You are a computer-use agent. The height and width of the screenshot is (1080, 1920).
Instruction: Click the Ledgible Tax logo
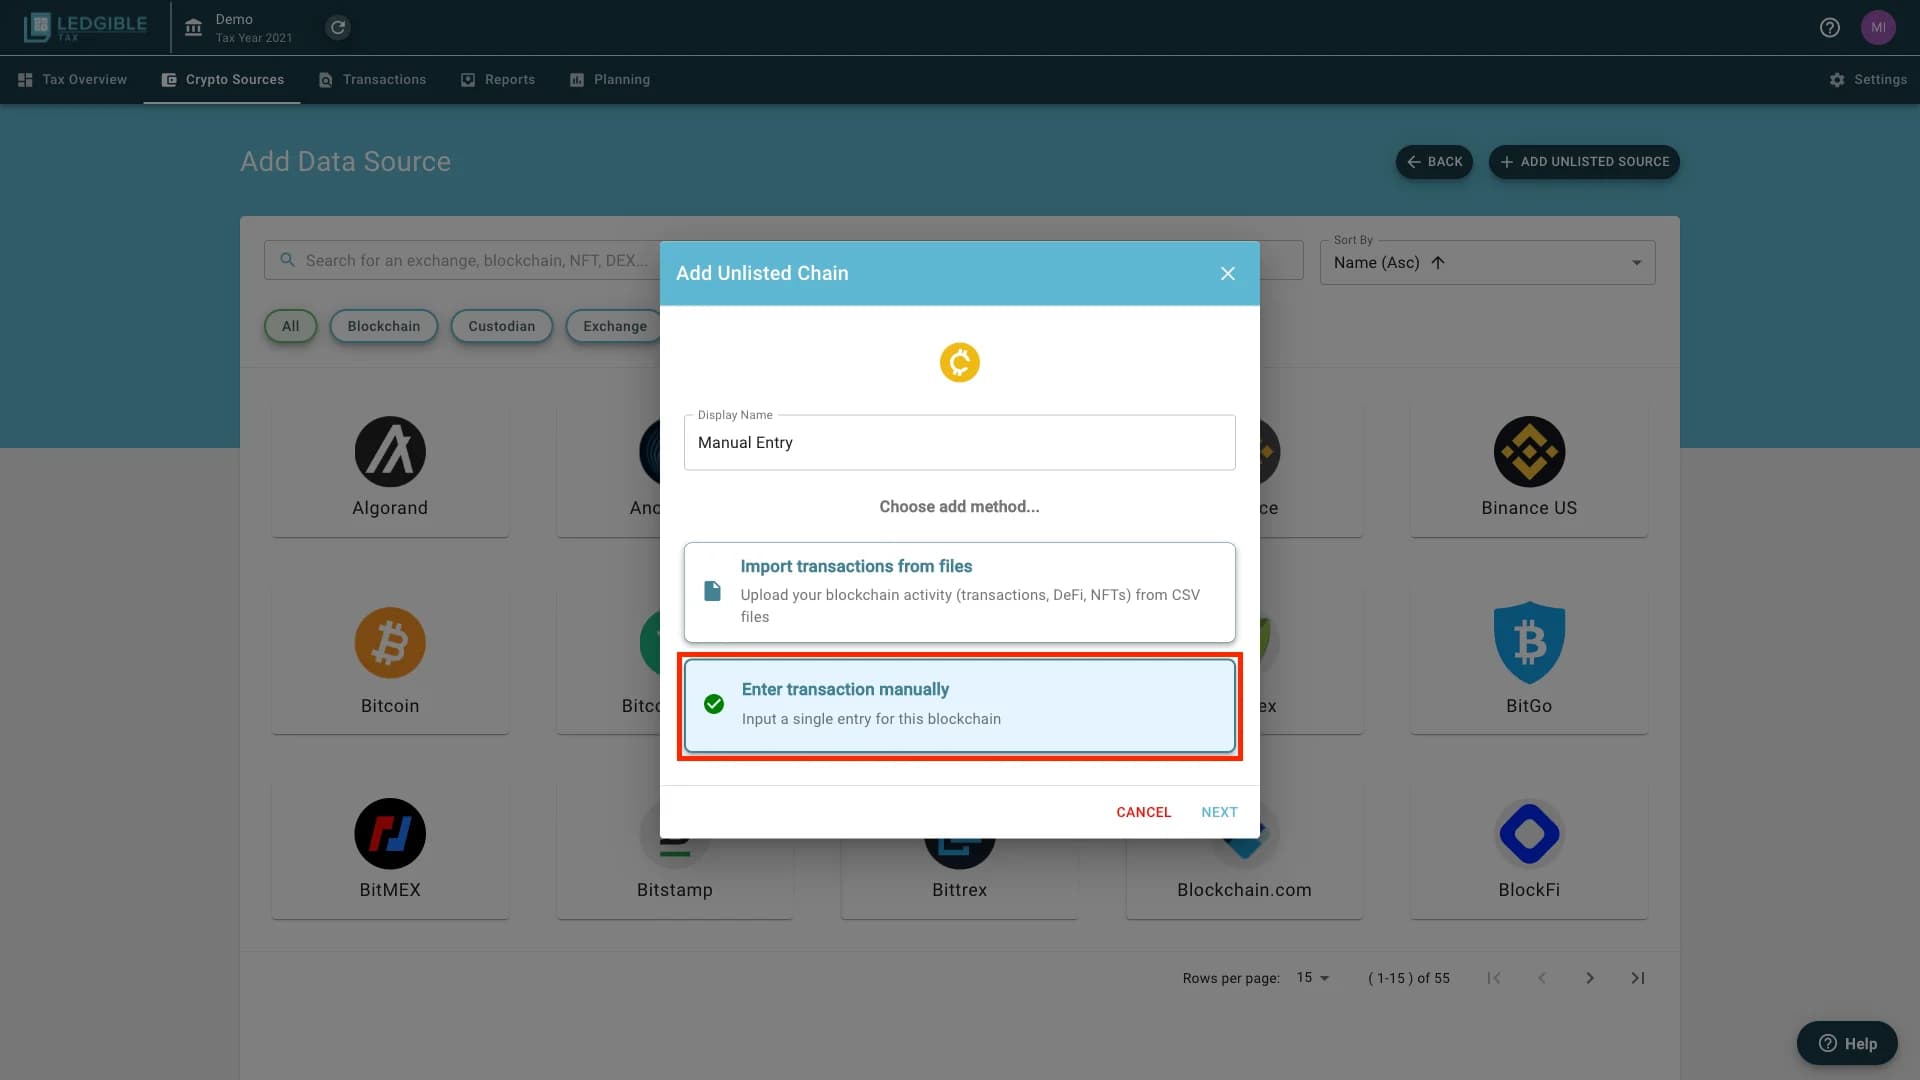[x=85, y=27]
